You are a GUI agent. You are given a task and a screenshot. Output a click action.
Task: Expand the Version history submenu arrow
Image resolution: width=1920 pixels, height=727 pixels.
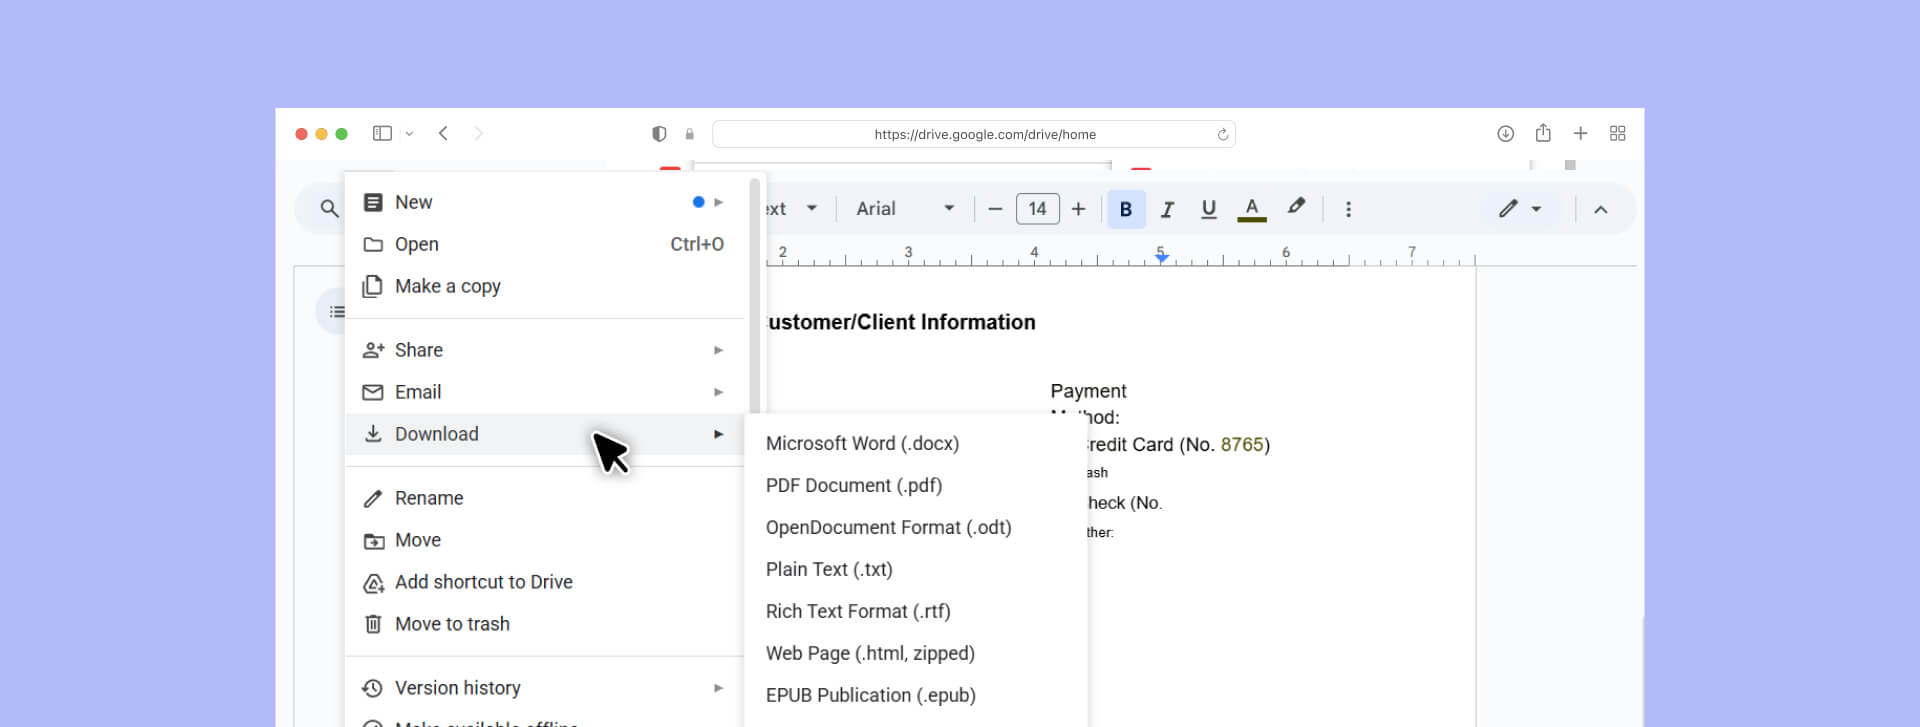(x=718, y=688)
